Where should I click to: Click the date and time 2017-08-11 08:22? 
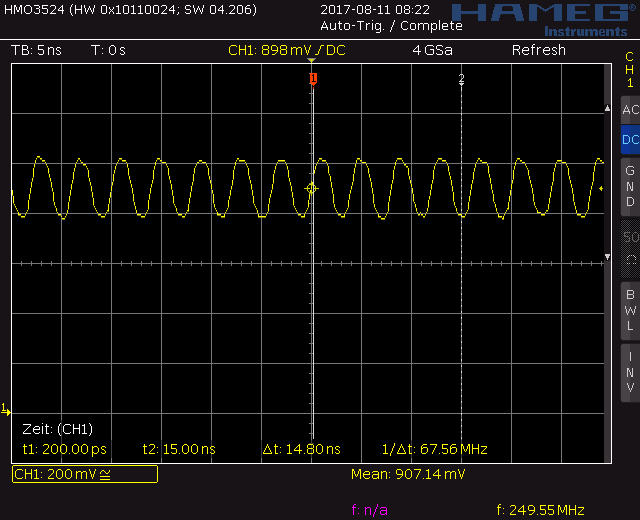tap(375, 9)
